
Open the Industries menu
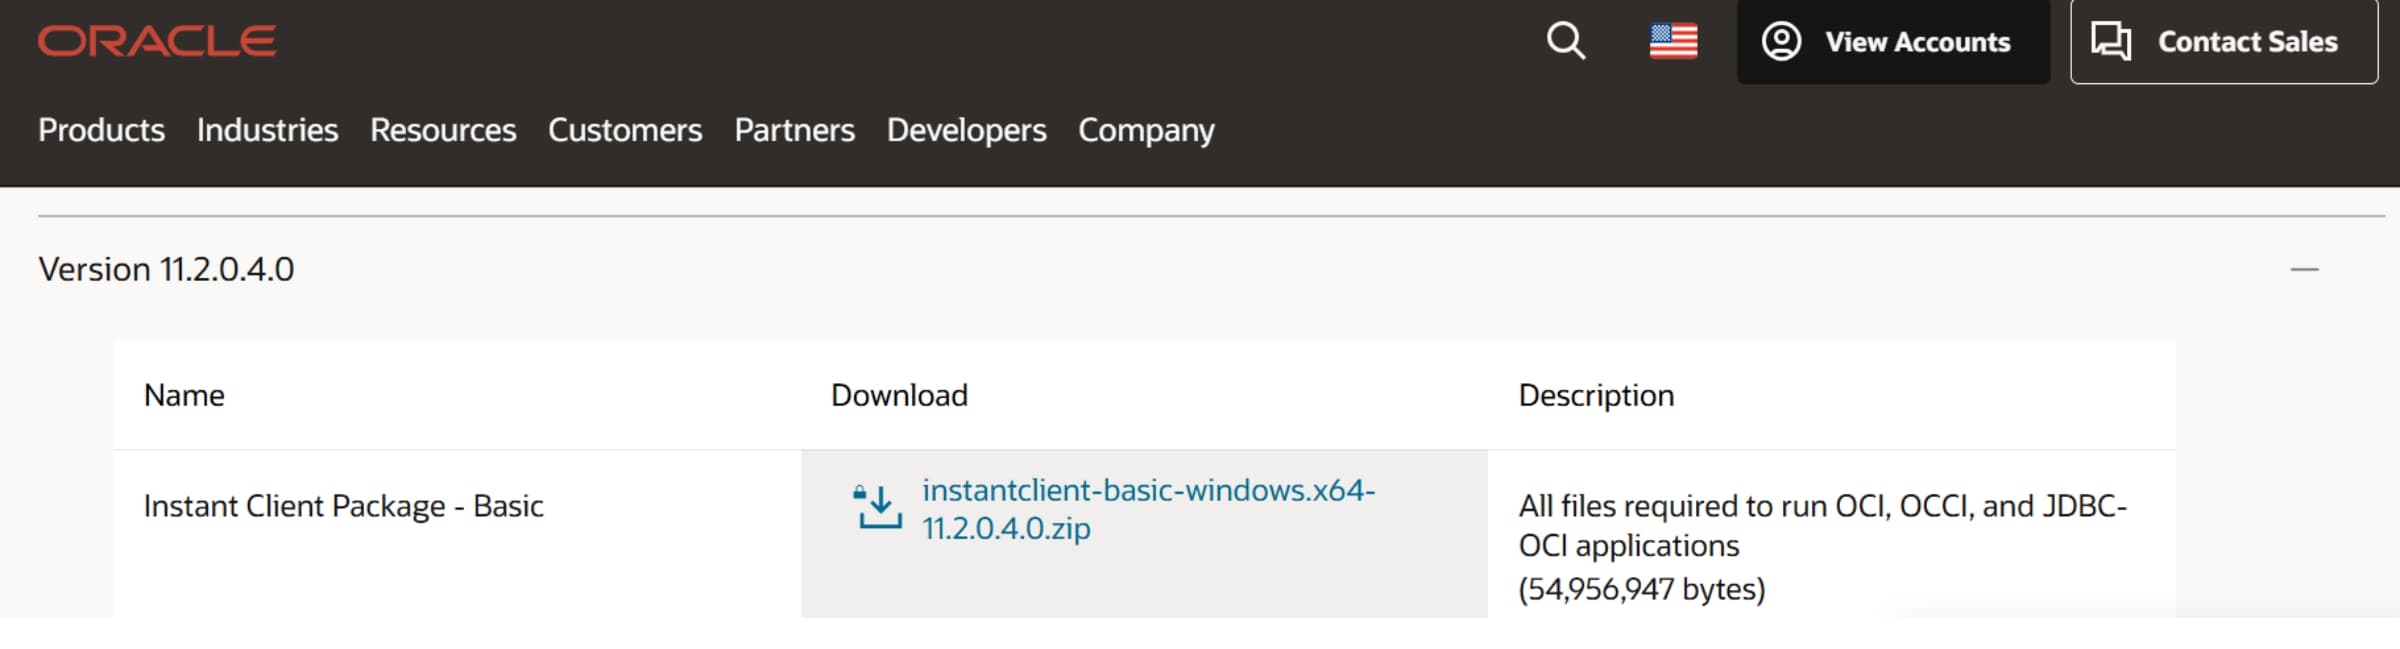267,130
